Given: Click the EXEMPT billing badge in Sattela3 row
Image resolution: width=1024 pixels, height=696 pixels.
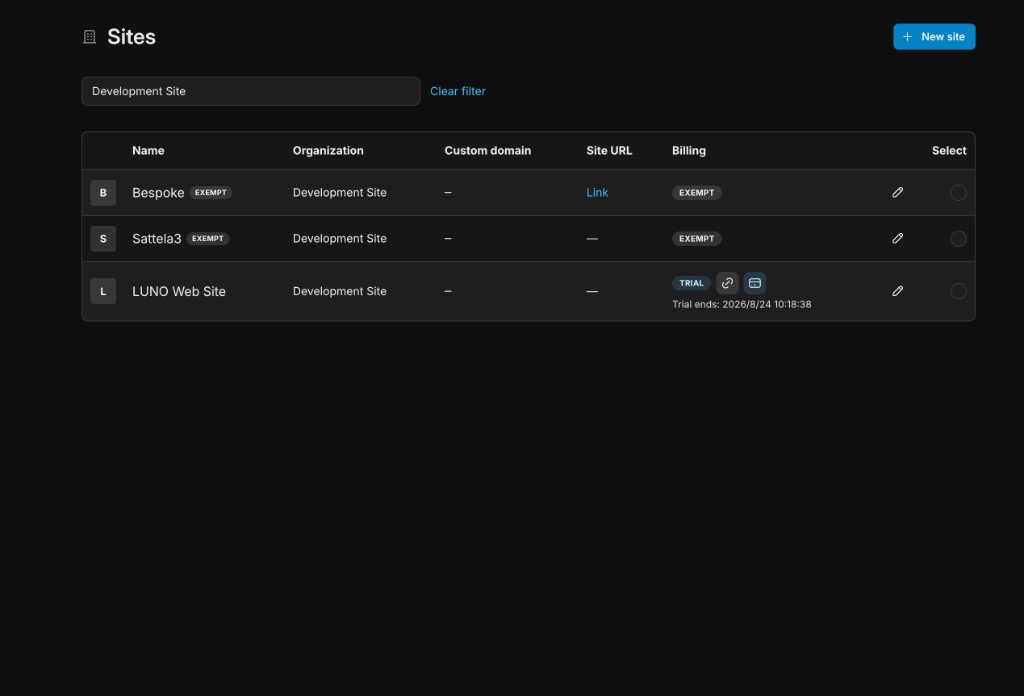Looking at the screenshot, I should [696, 238].
